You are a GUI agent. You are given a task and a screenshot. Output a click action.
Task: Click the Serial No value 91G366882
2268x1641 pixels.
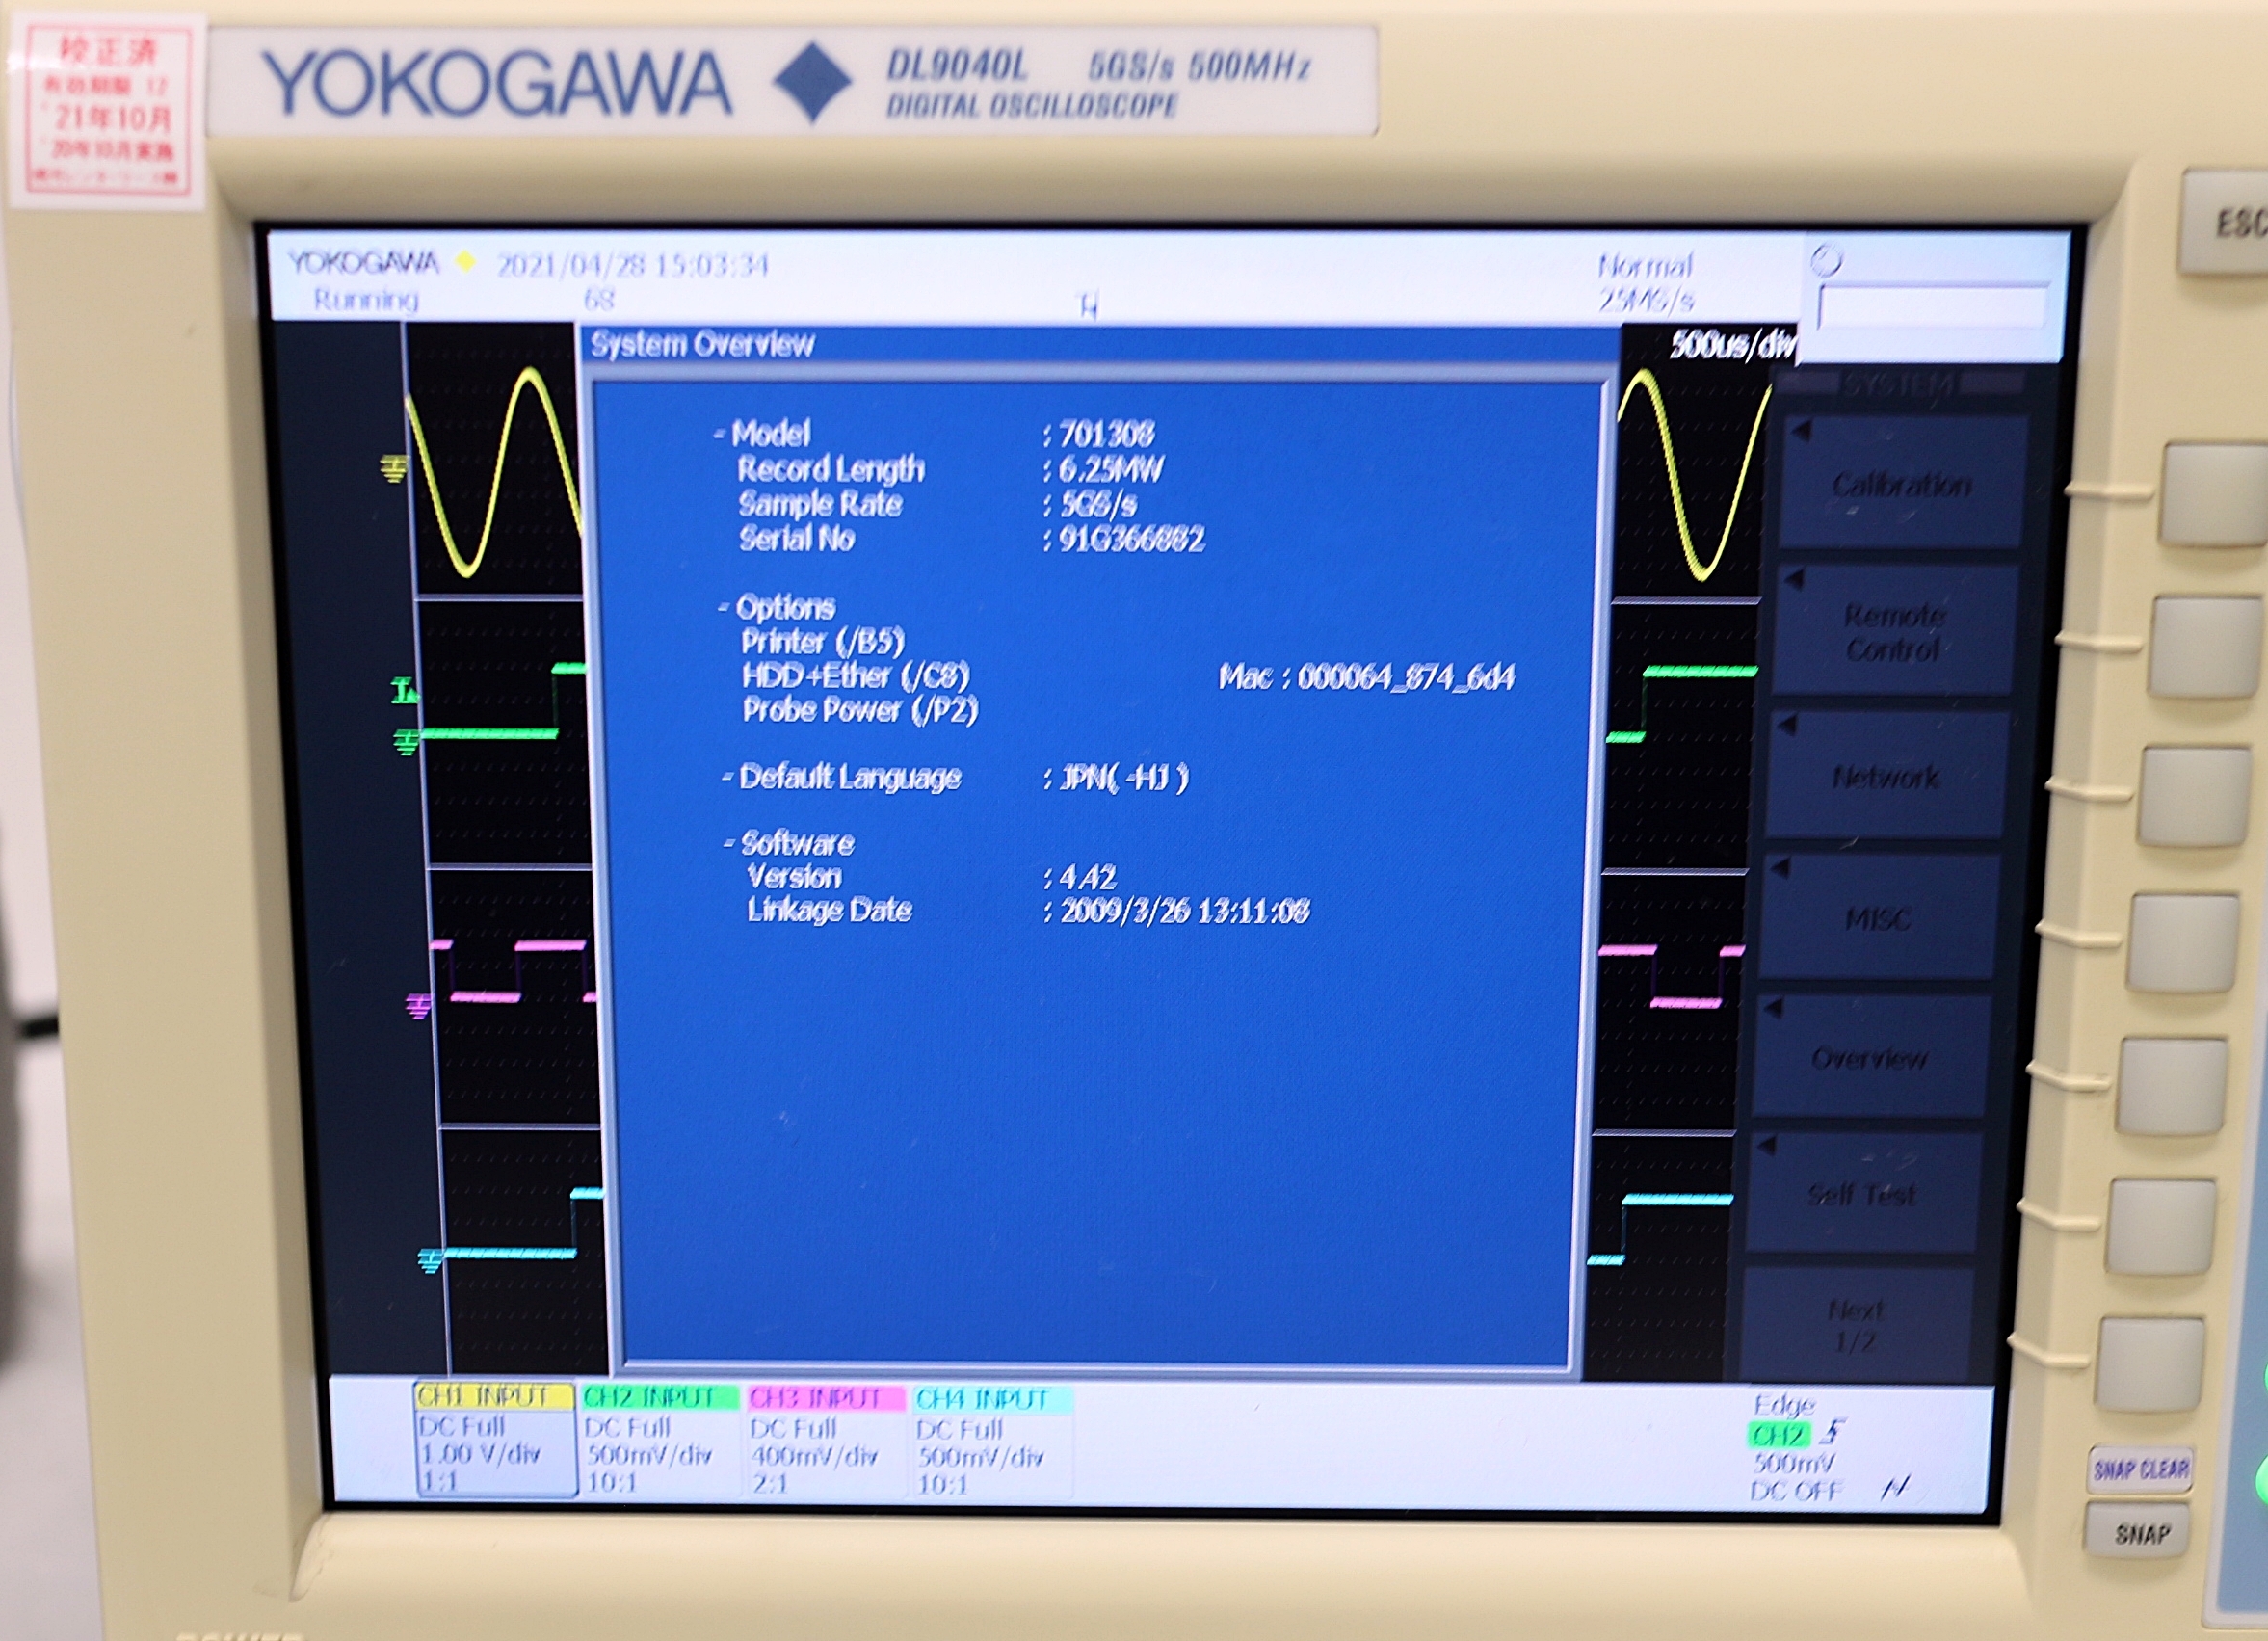coord(1131,539)
